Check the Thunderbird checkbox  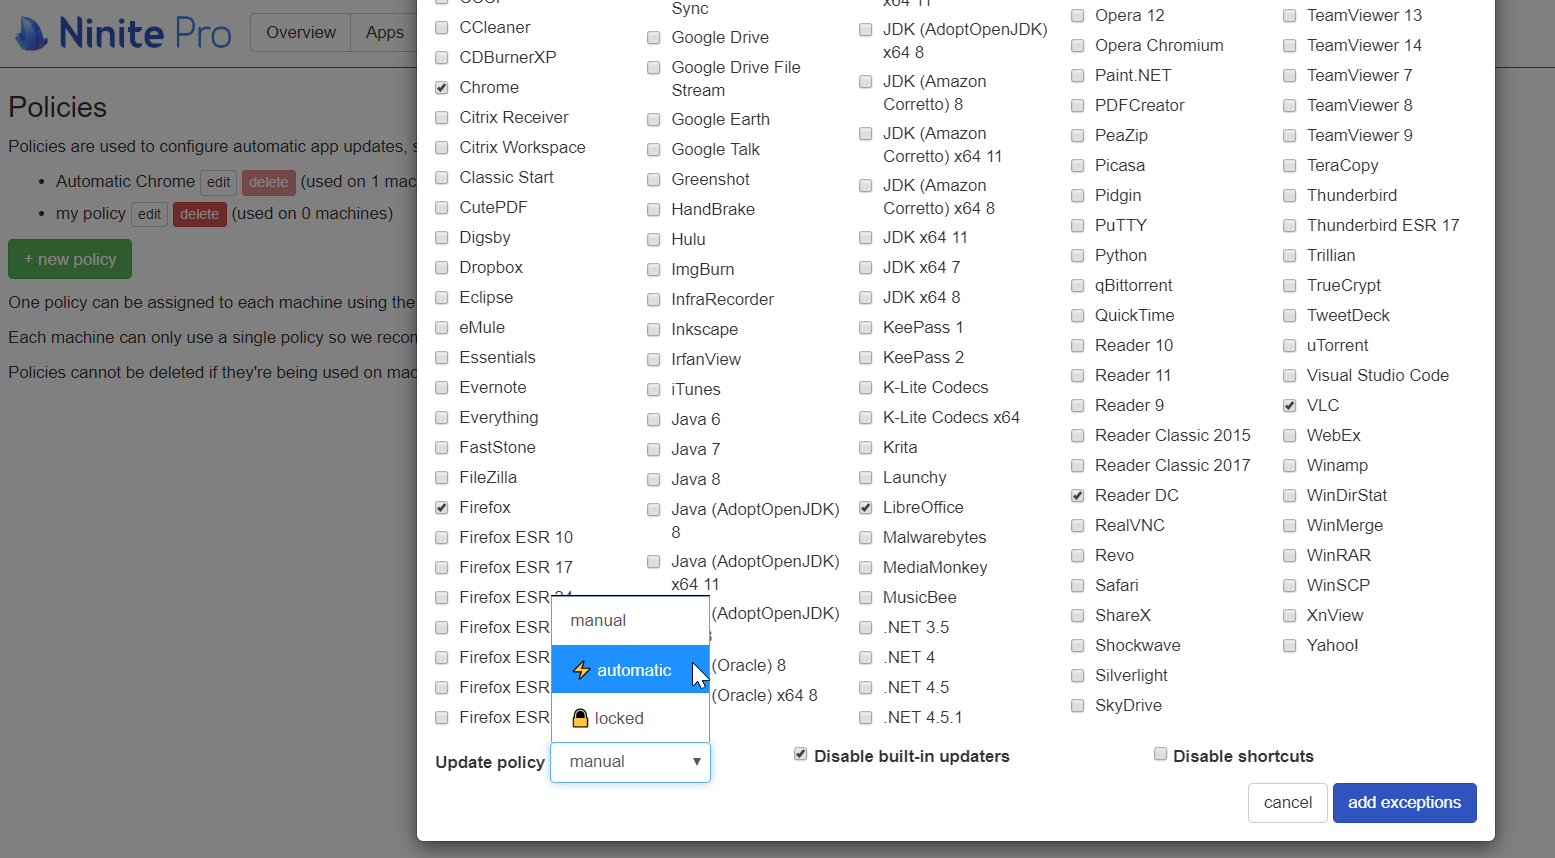point(1289,196)
